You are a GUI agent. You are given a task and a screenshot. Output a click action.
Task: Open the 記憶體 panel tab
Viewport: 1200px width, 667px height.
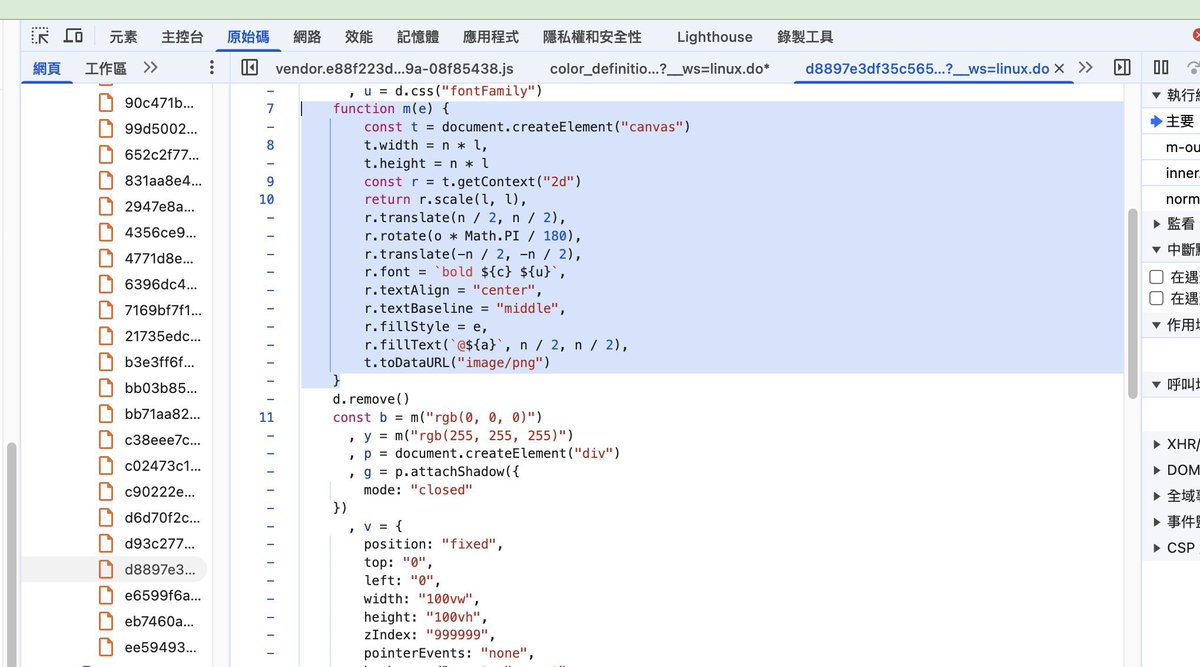point(418,37)
